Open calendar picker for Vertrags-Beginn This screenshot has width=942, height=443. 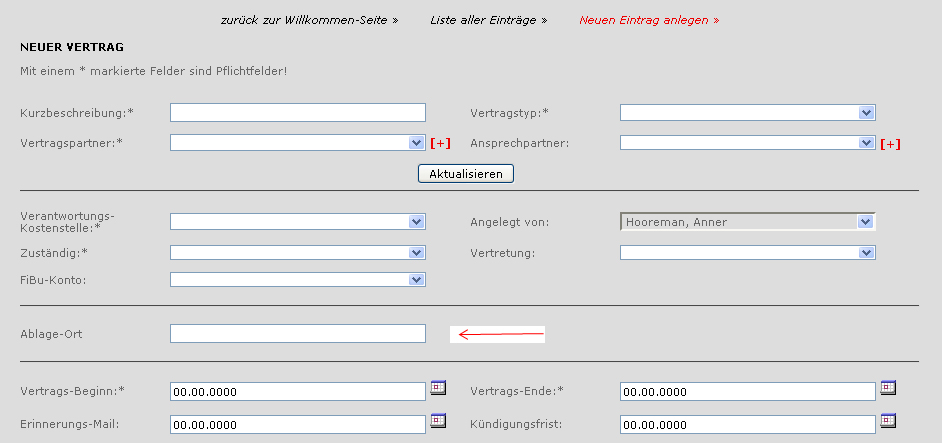pos(438,388)
